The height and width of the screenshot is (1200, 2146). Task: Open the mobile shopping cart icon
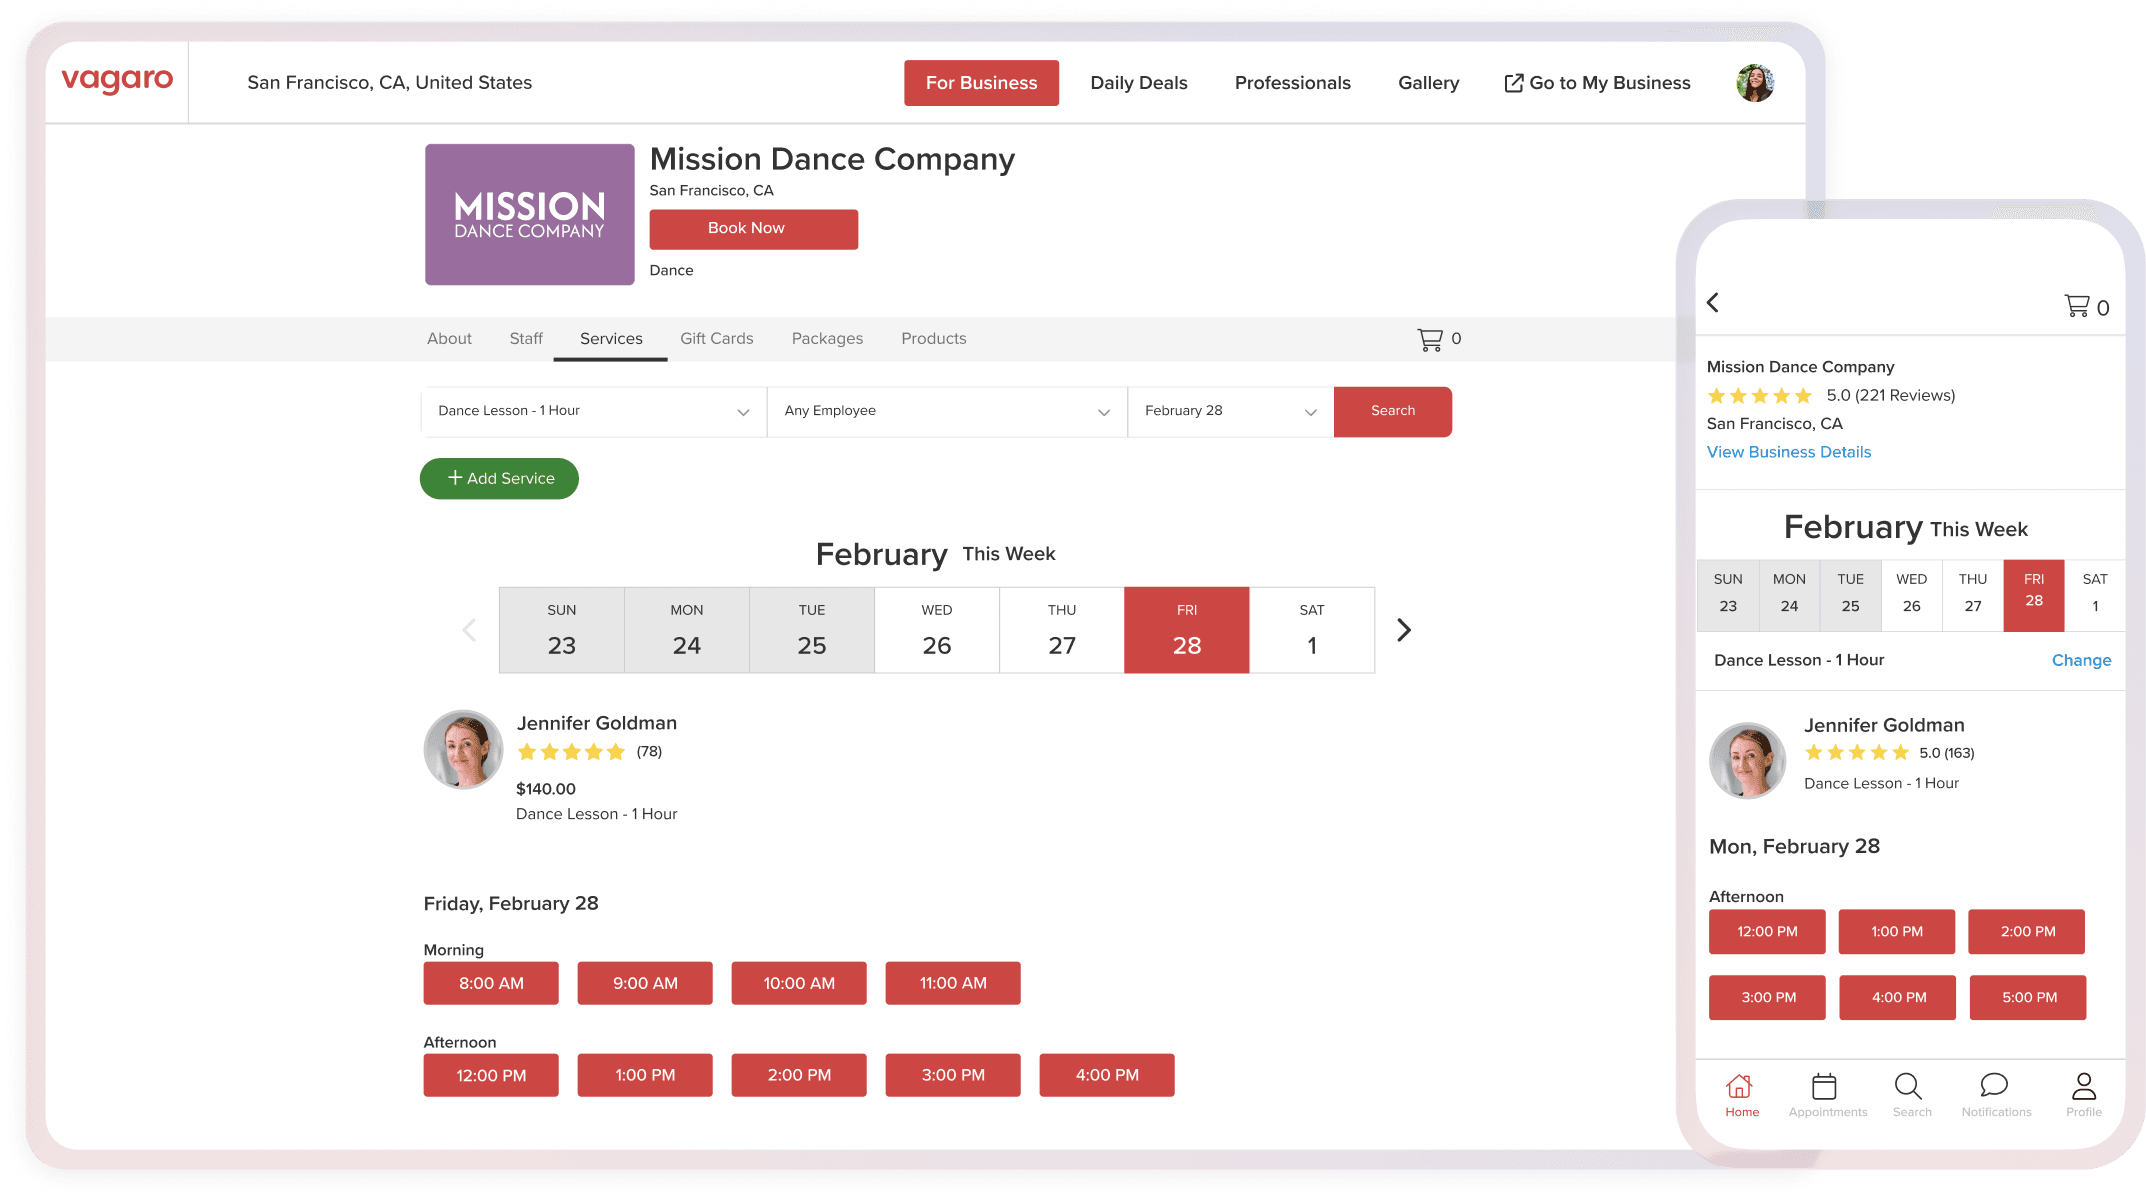(2078, 306)
